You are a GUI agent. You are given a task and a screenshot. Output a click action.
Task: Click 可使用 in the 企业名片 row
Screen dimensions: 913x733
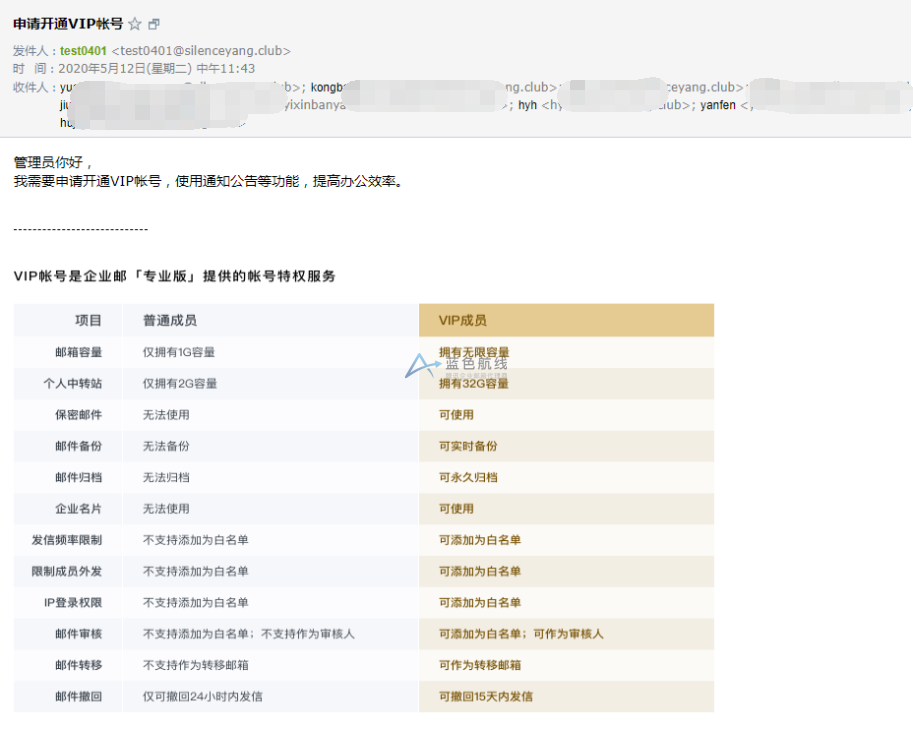coord(456,509)
